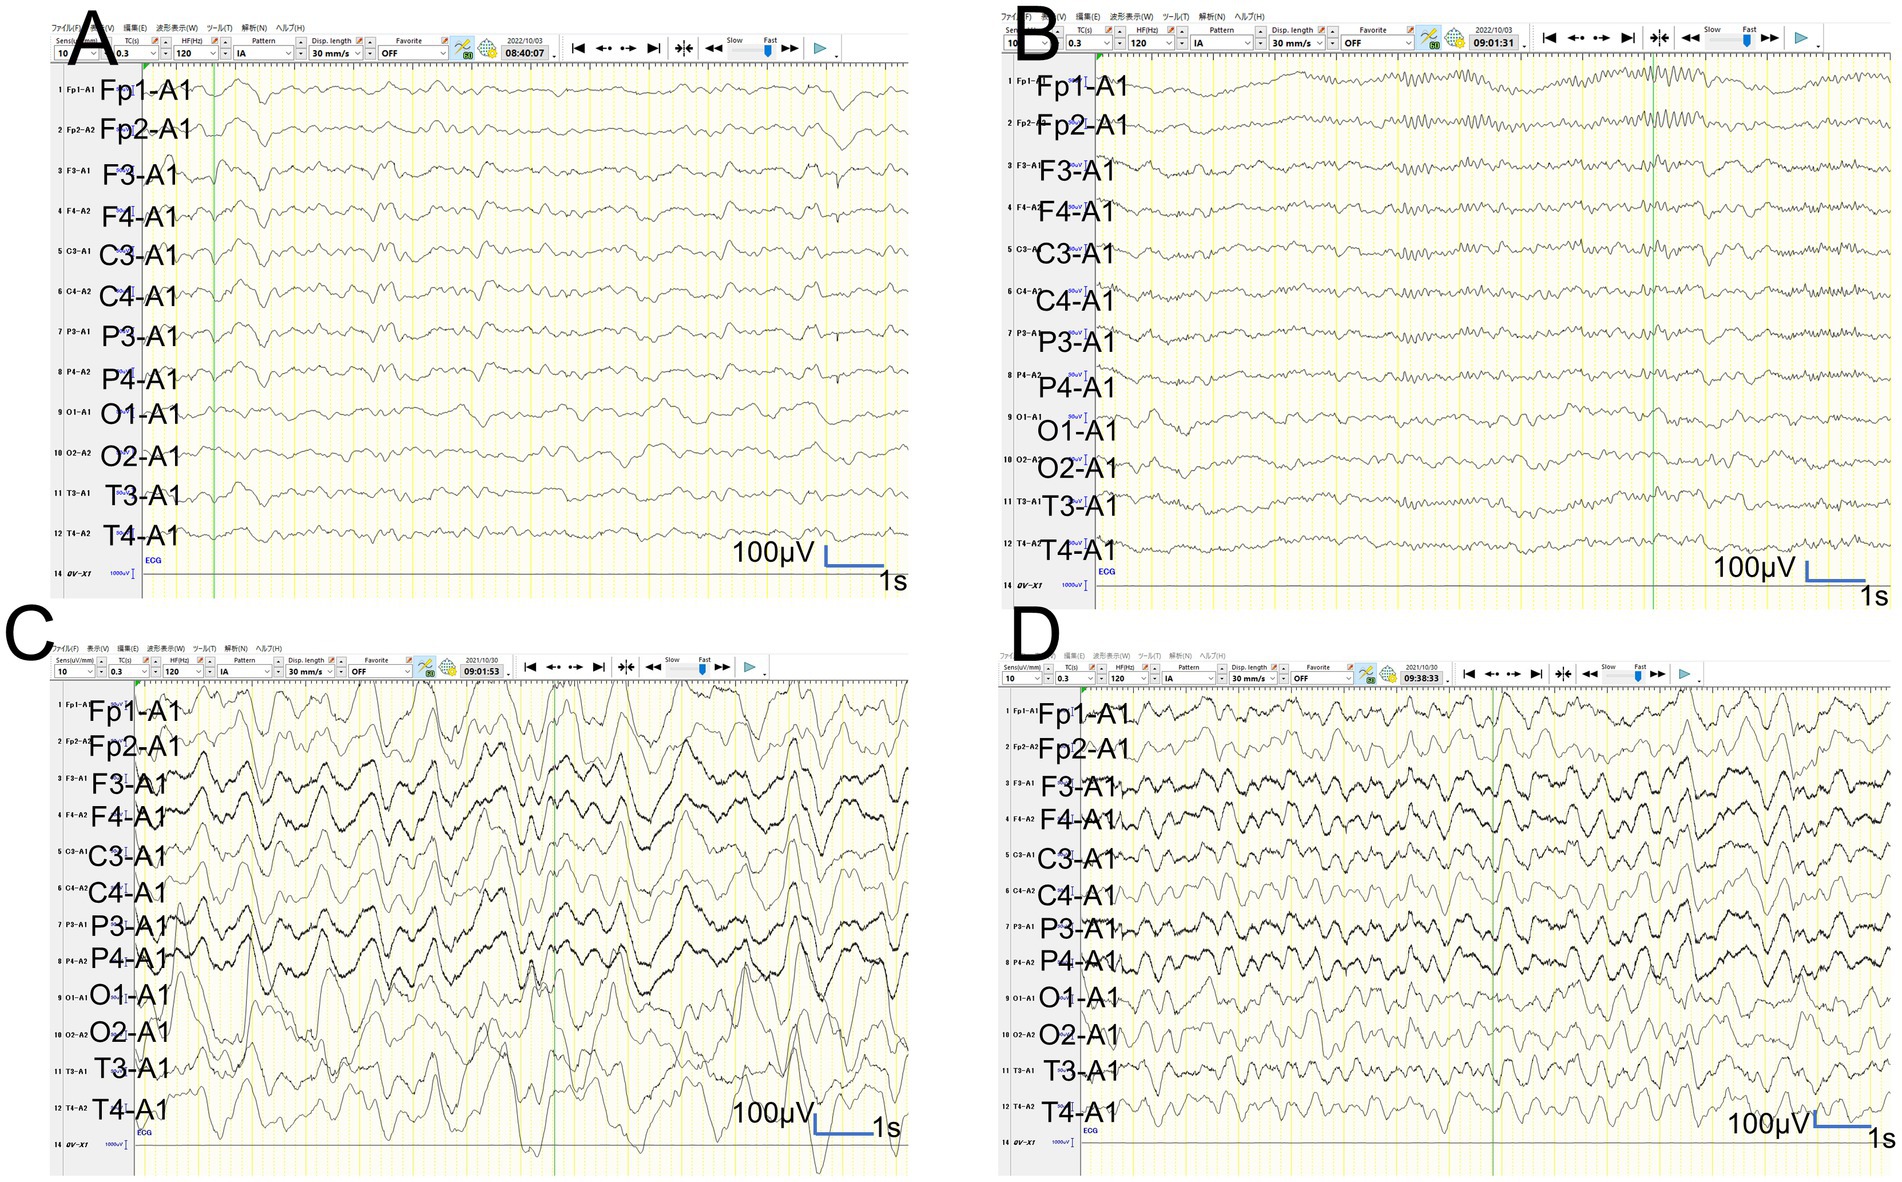Increase Sens value with up stepper in panel C
Viewport: 1902px width, 1182px height.
[102, 660]
